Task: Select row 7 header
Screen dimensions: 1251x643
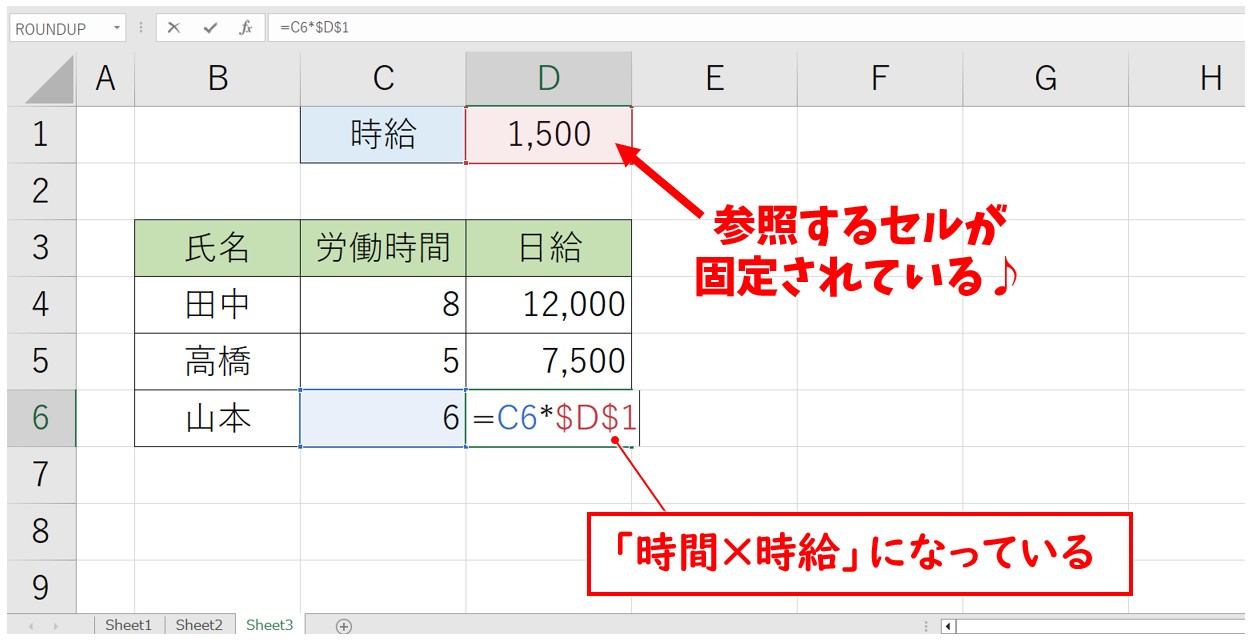Action: click(x=41, y=475)
